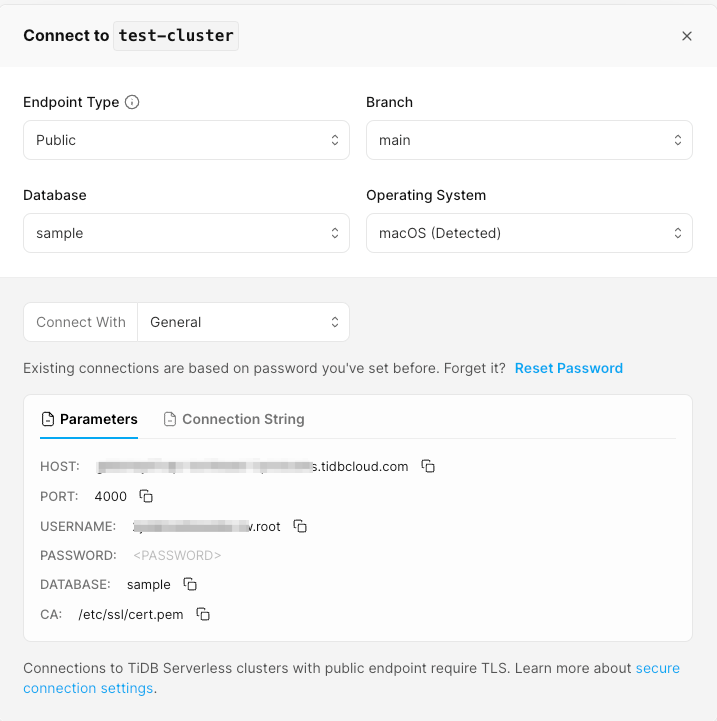Click the PASSWORD placeholder text
Screen dimensions: 717x721
177,555
